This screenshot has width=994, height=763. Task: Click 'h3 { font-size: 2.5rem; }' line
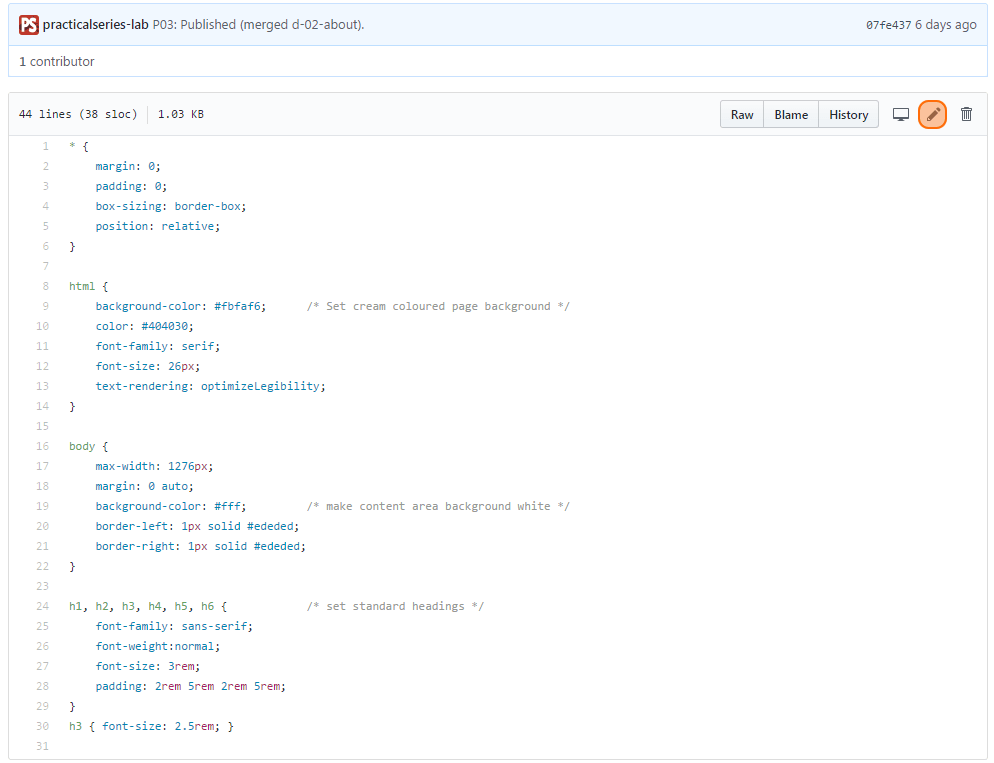152,726
